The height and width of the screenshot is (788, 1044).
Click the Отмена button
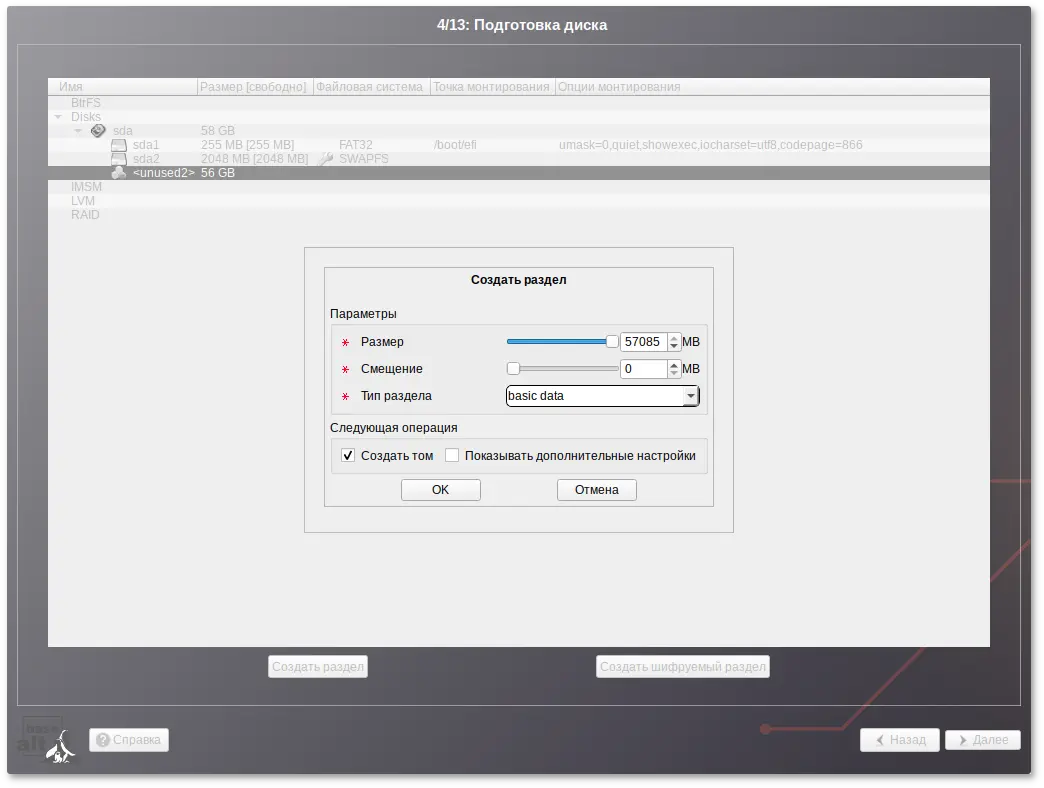tap(597, 490)
